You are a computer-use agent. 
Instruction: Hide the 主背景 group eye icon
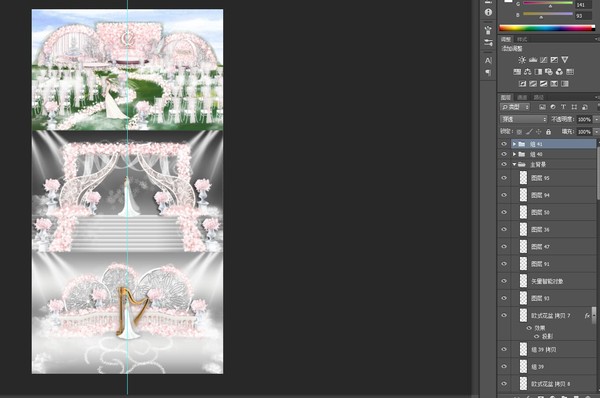tap(504, 164)
